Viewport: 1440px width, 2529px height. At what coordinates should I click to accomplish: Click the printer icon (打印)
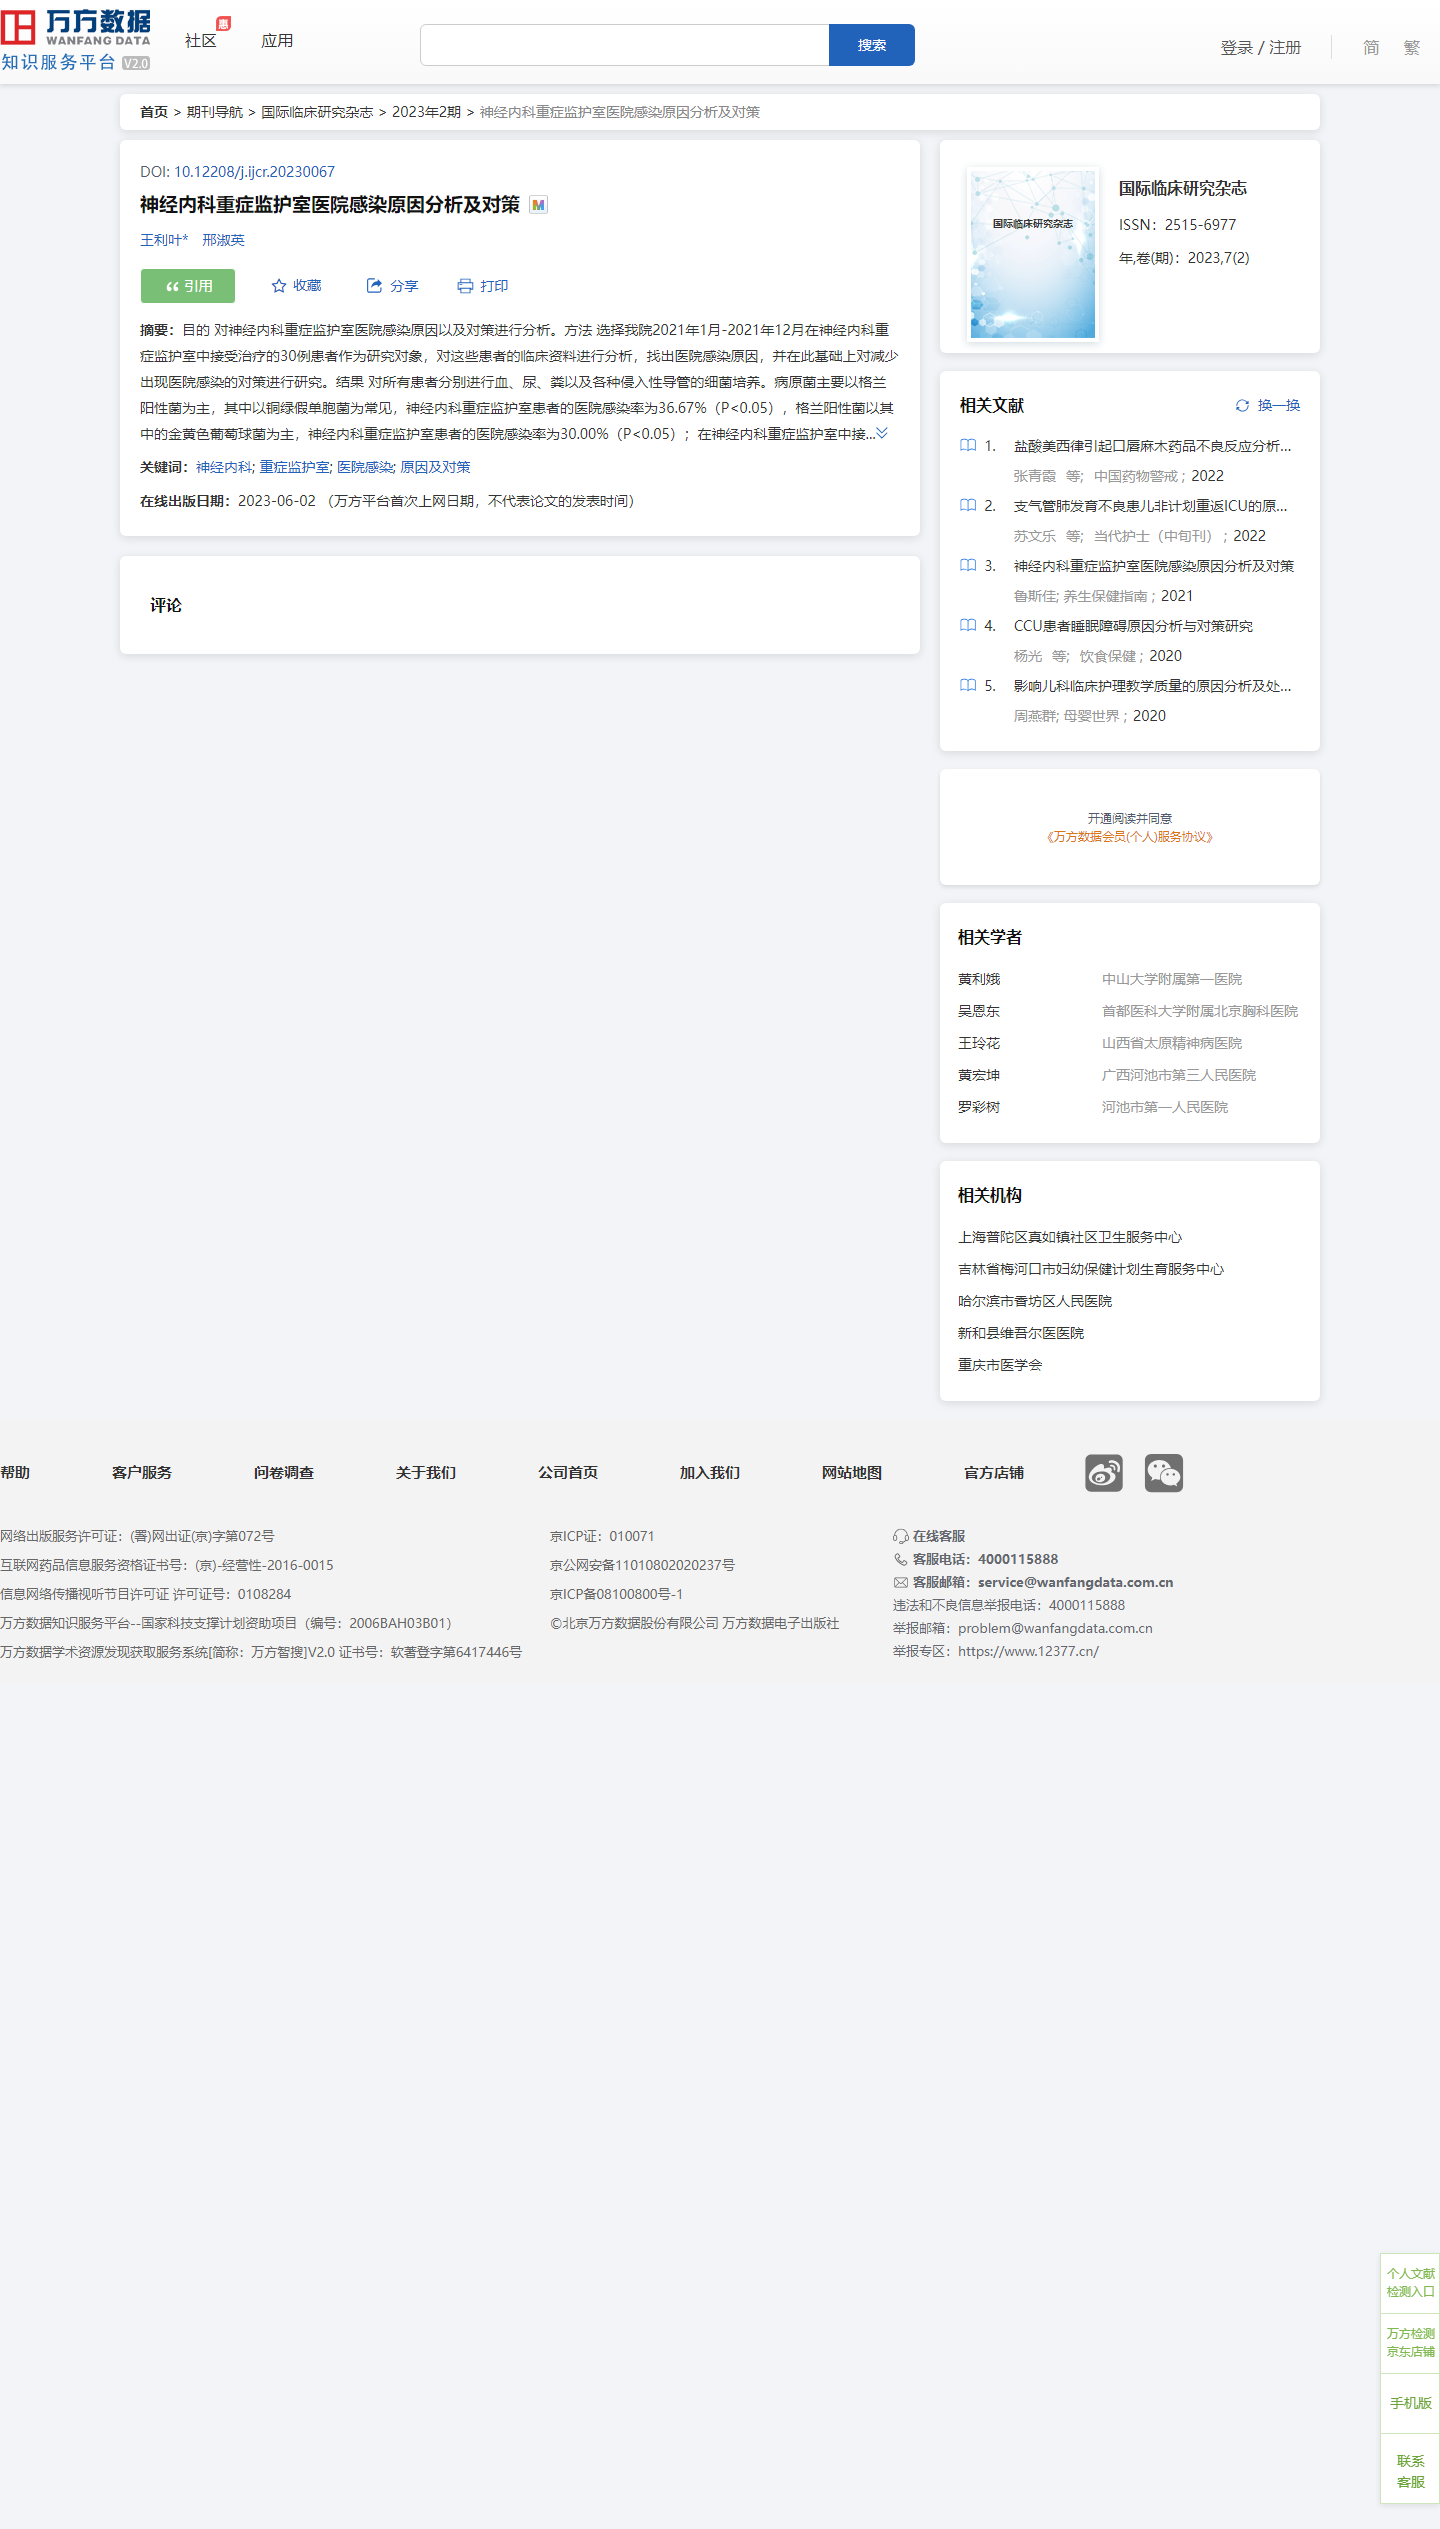[x=465, y=286]
